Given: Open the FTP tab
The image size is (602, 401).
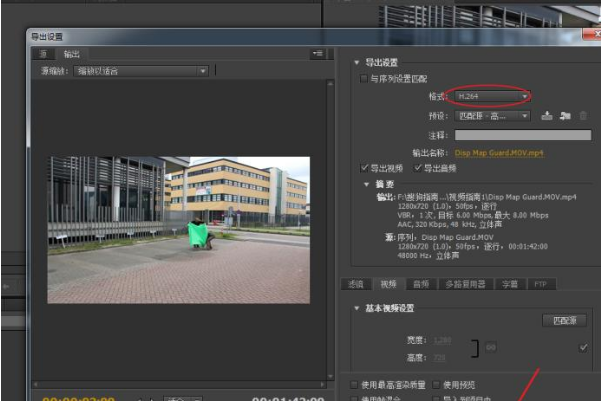Looking at the screenshot, I should click(541, 284).
